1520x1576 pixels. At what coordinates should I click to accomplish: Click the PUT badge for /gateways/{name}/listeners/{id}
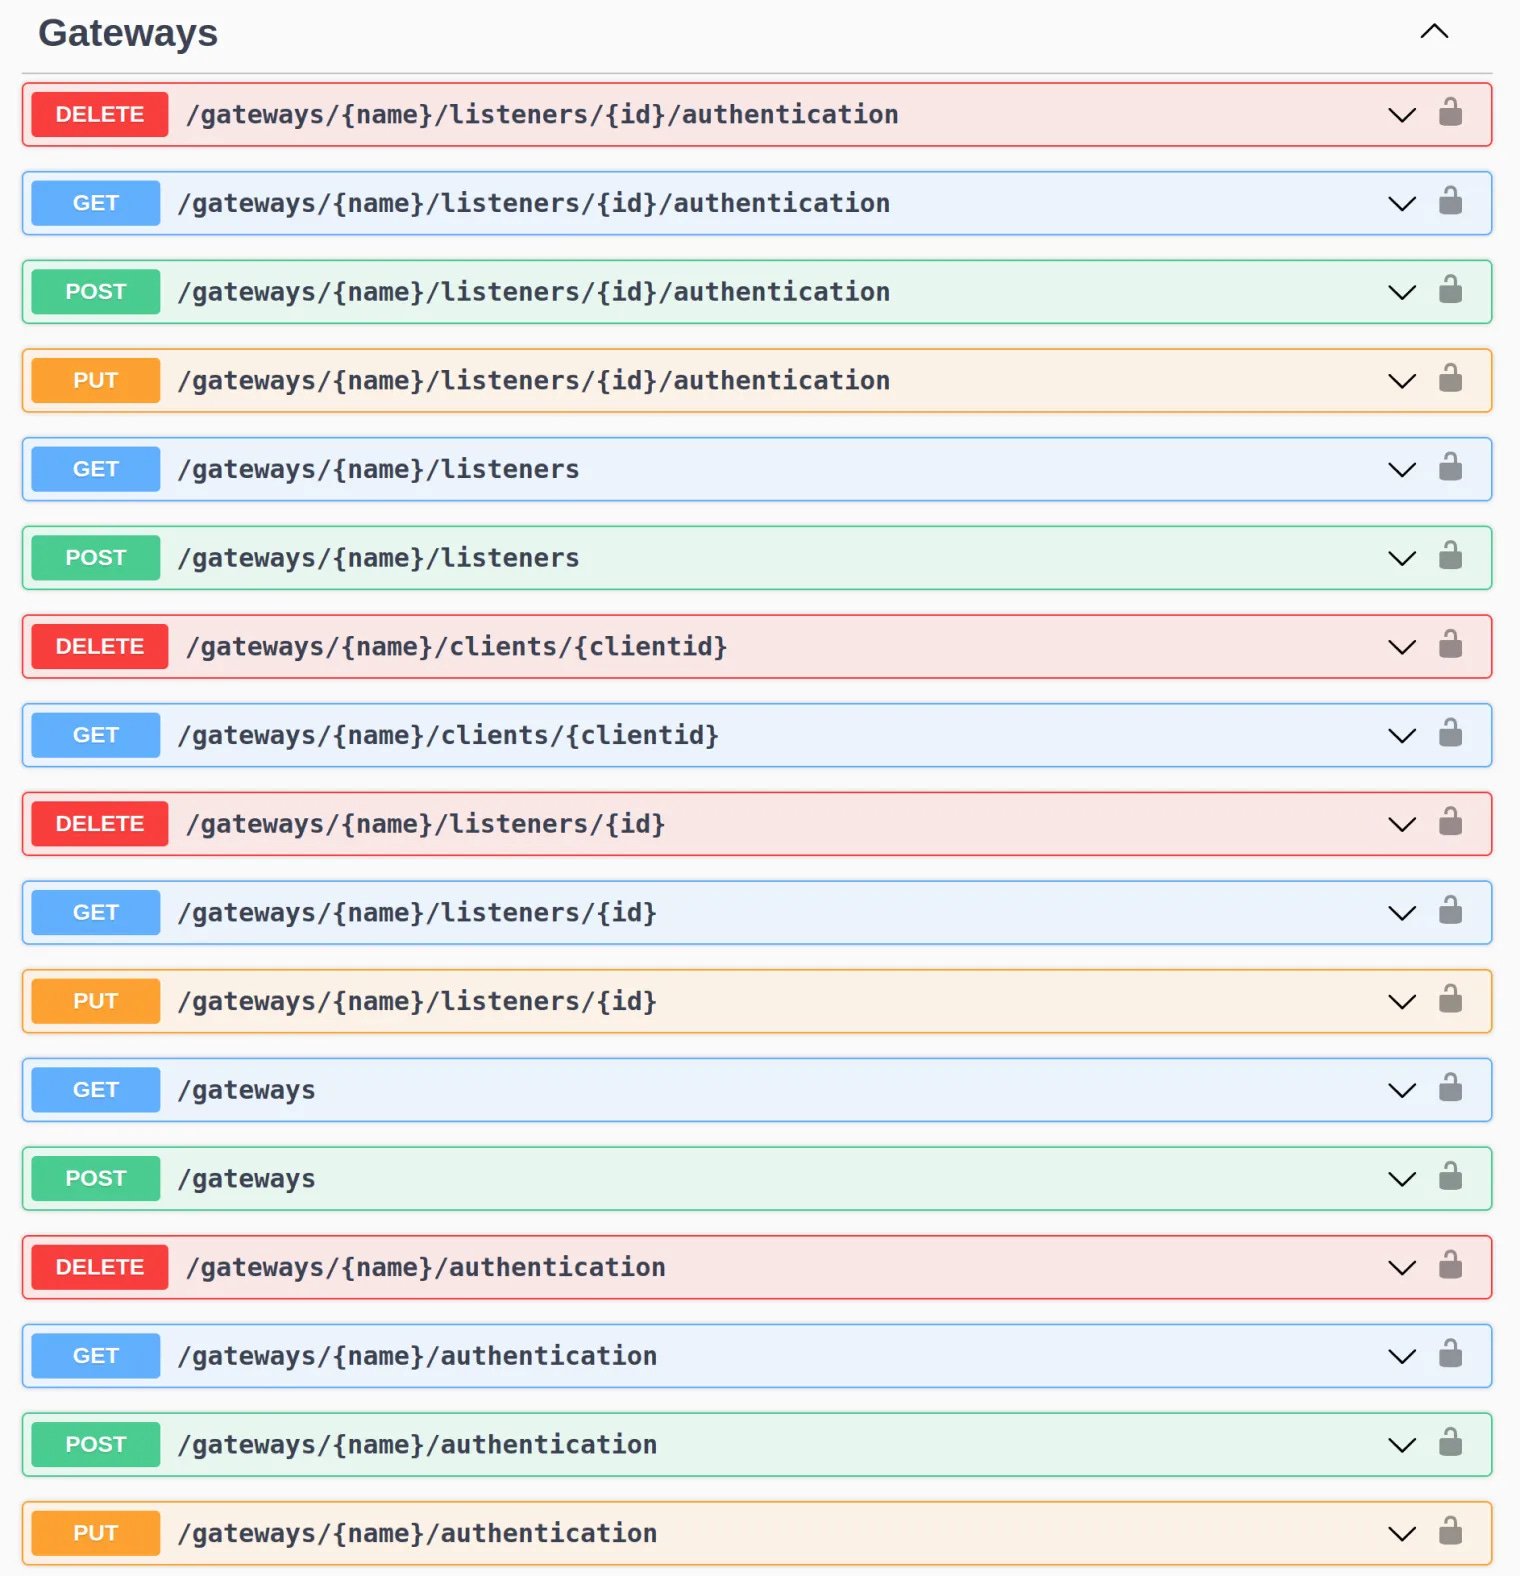pyautogui.click(x=96, y=1001)
